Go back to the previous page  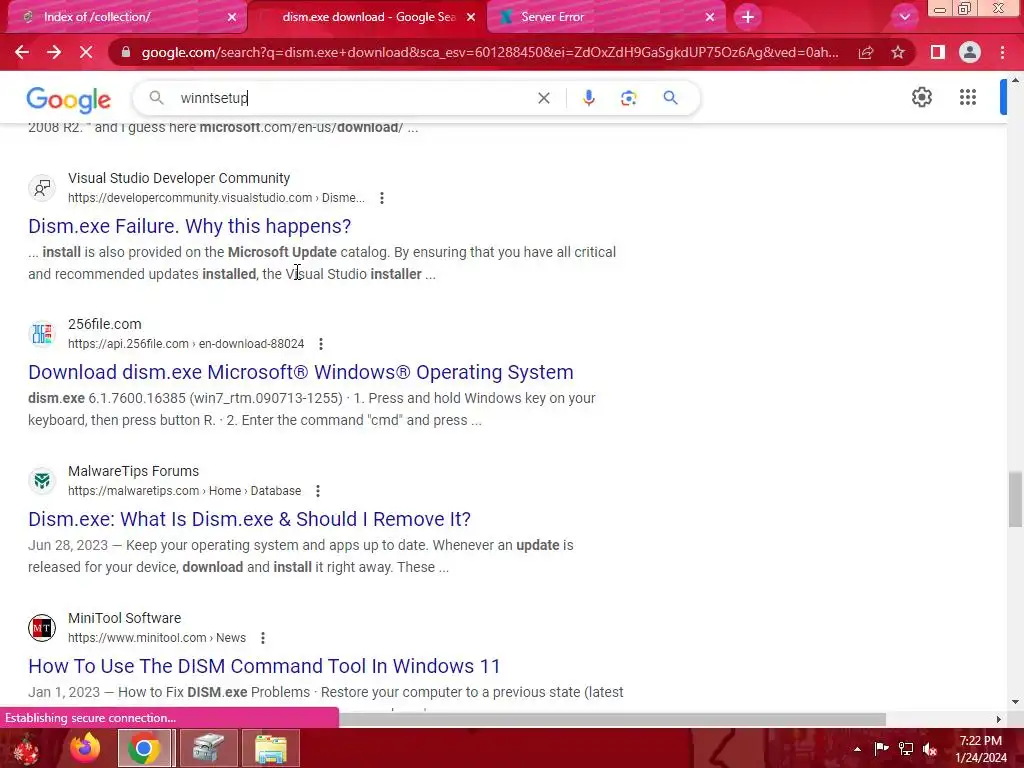pyautogui.click(x=22, y=52)
